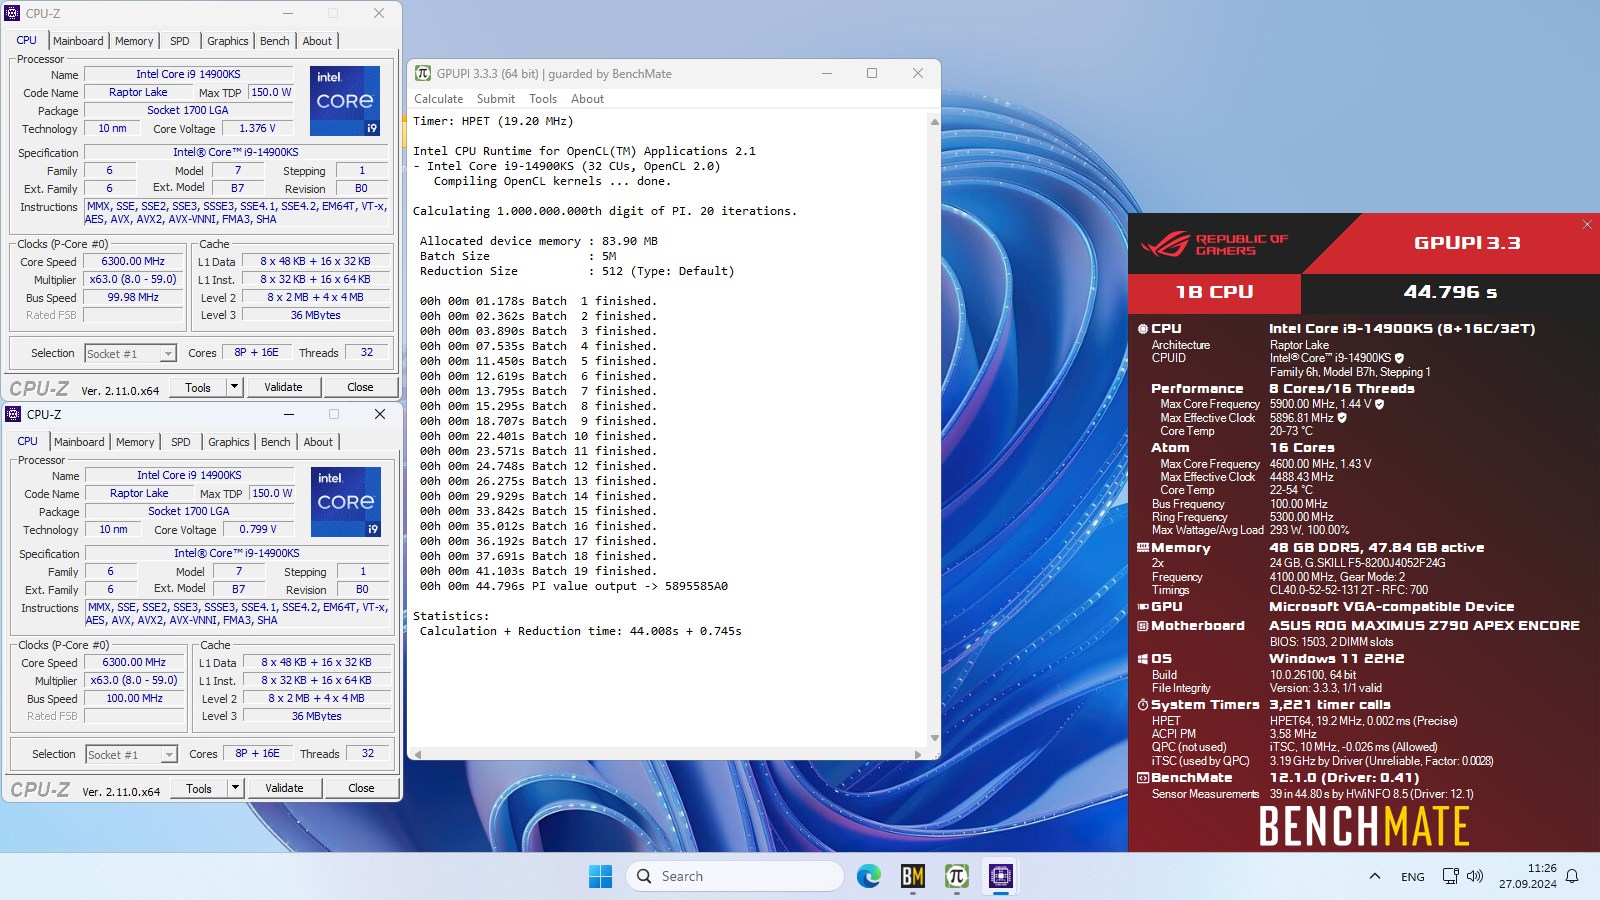This screenshot has width=1600, height=900.
Task: Open the GPUPI taskbar icon
Action: tap(956, 876)
